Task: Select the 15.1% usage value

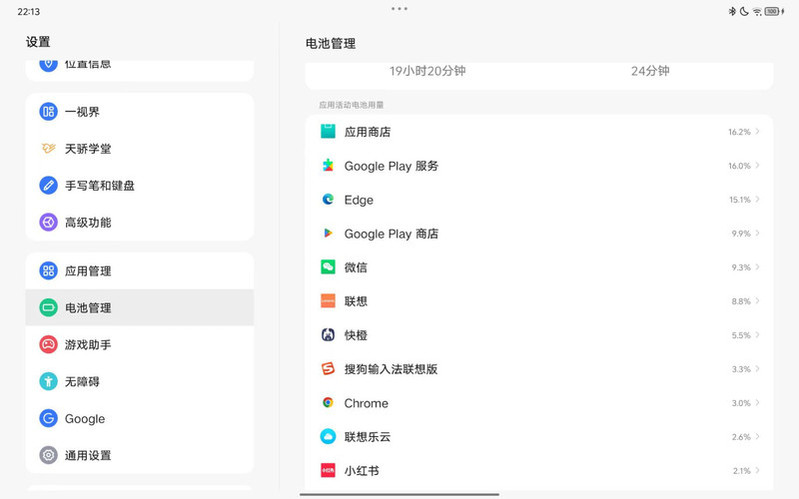Action: pos(739,199)
